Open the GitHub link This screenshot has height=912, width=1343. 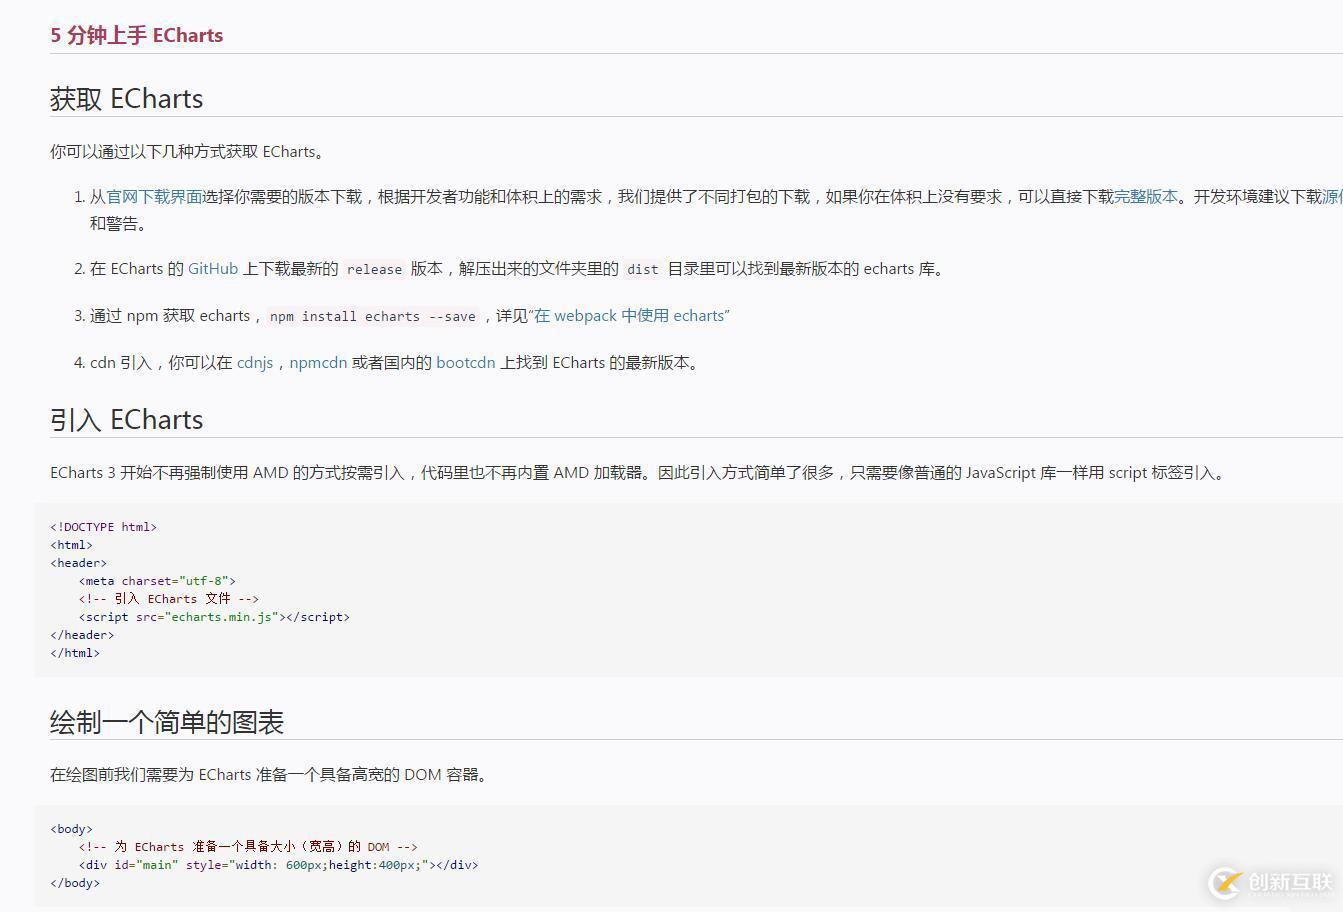coord(213,269)
